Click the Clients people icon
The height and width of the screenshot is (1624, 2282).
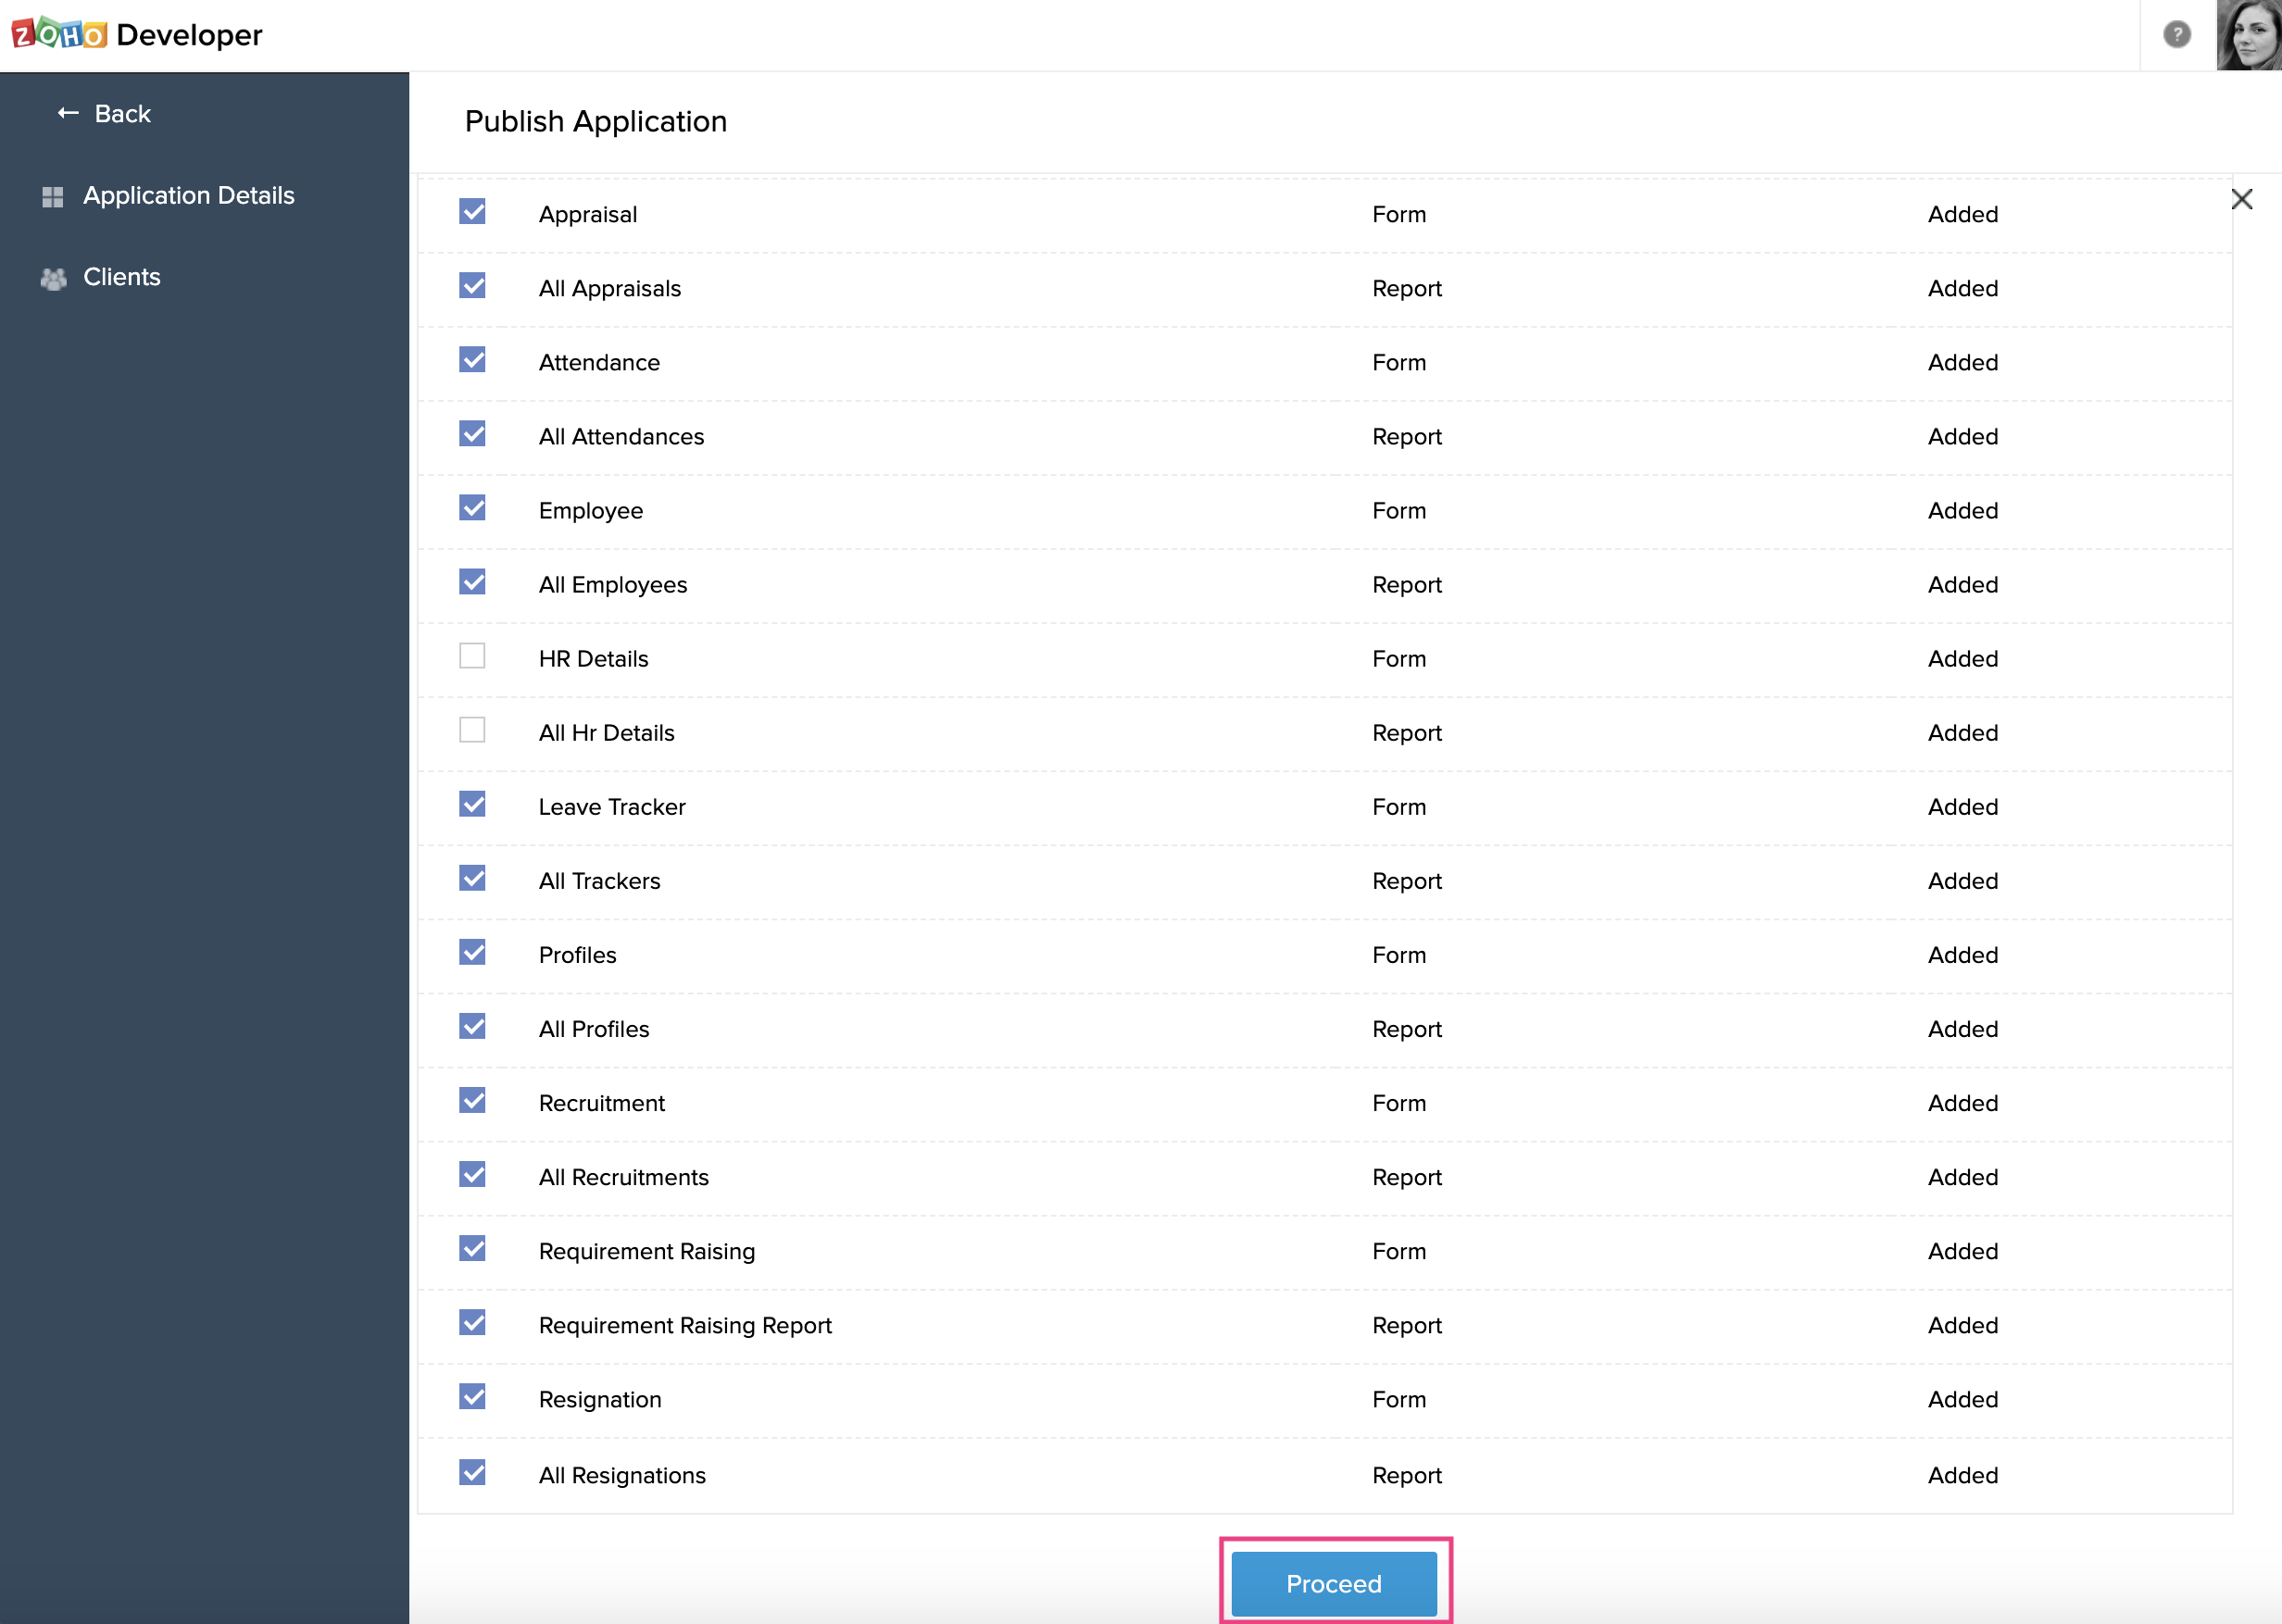tap(53, 278)
